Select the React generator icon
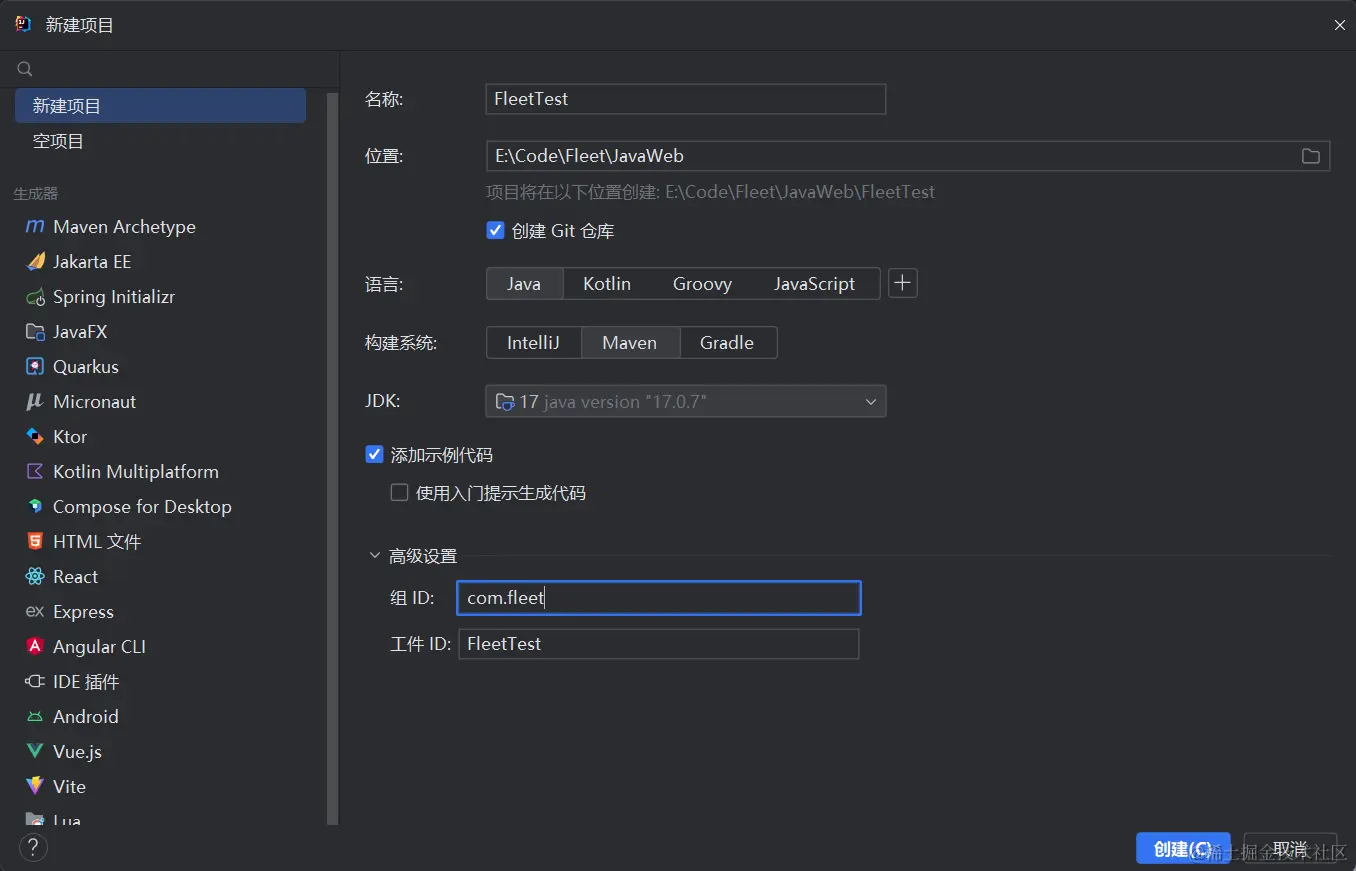The height and width of the screenshot is (871, 1356). 35,577
